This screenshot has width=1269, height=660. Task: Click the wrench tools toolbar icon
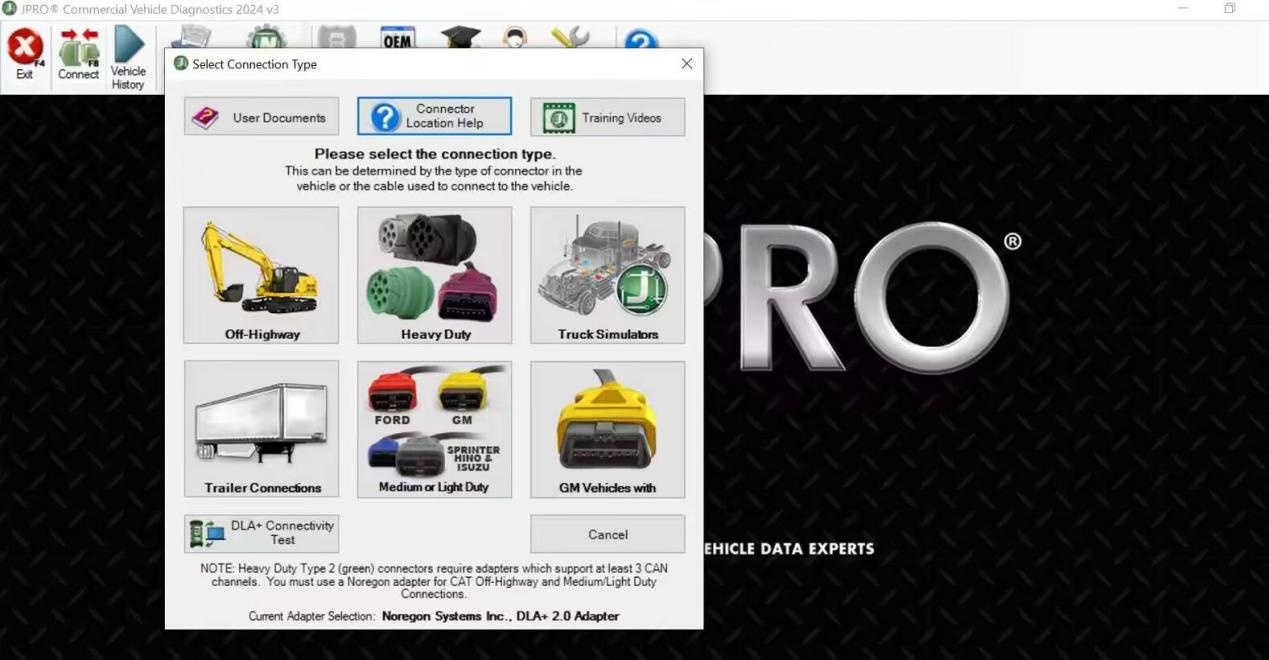pos(570,37)
